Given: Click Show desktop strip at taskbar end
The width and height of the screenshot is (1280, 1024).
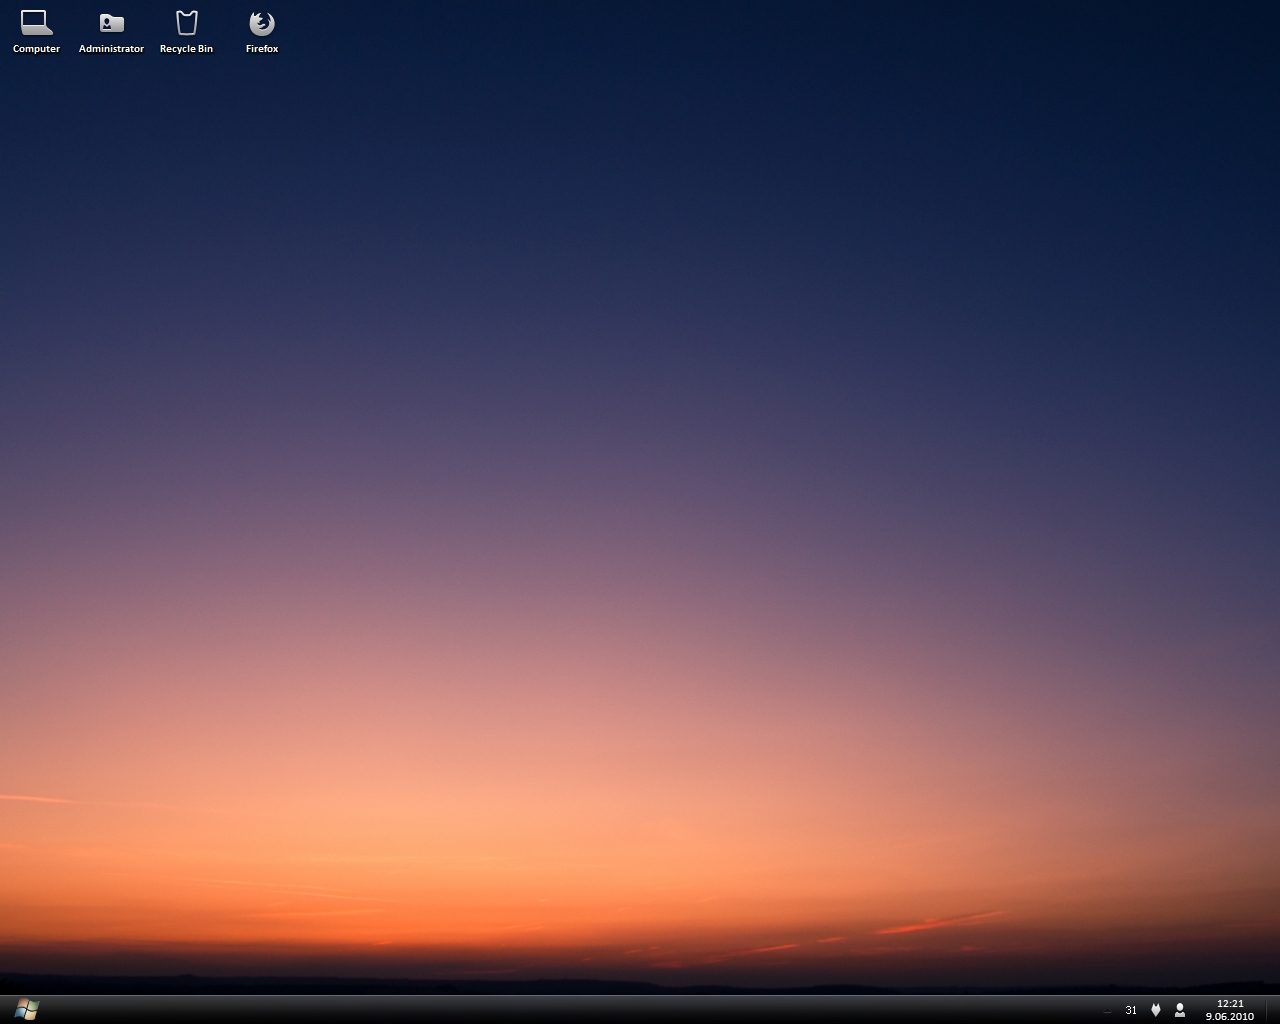Looking at the screenshot, I should (1273, 1010).
